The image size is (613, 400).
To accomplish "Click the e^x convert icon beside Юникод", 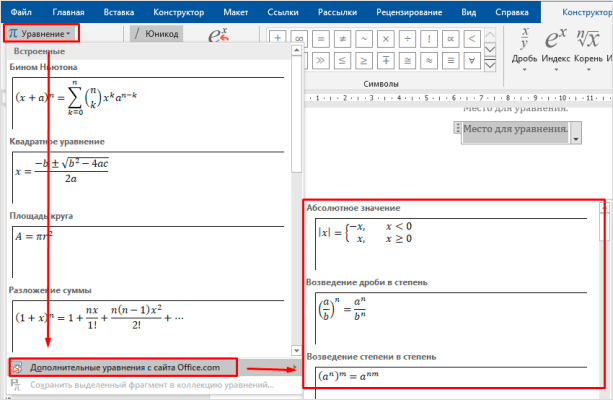I will pos(218,34).
